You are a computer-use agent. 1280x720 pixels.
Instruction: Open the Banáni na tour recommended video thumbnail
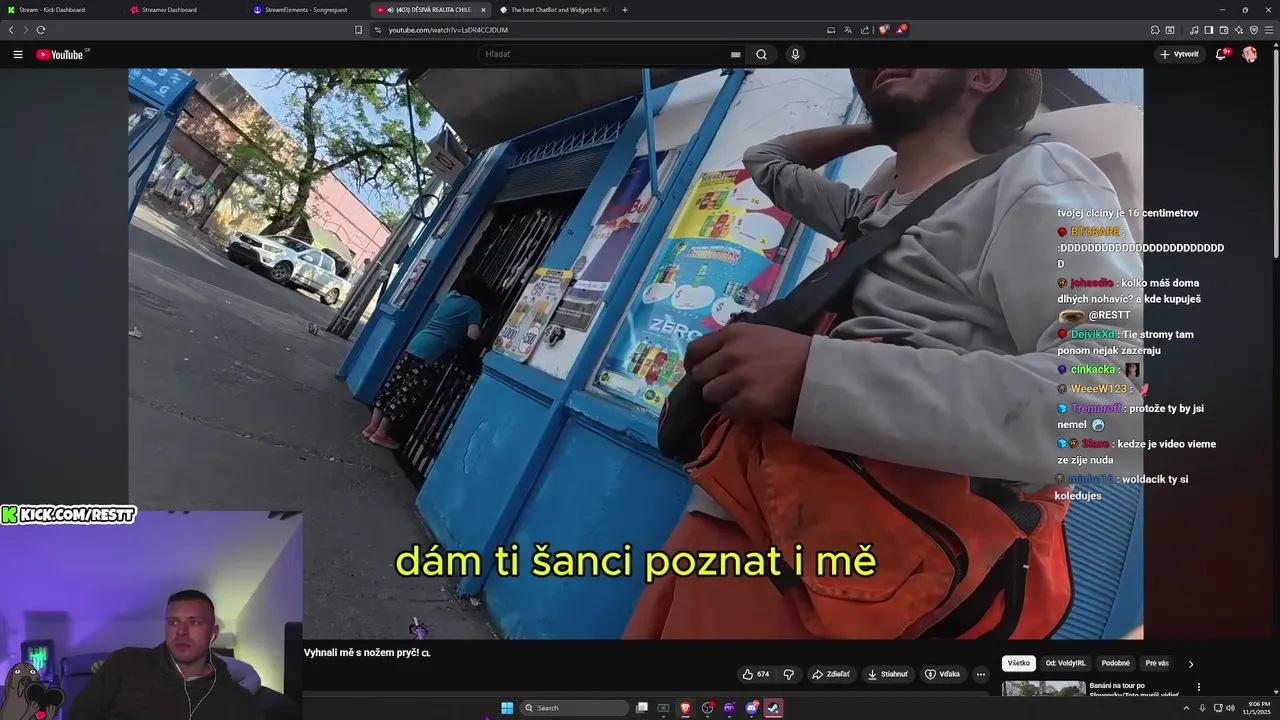point(1044,688)
